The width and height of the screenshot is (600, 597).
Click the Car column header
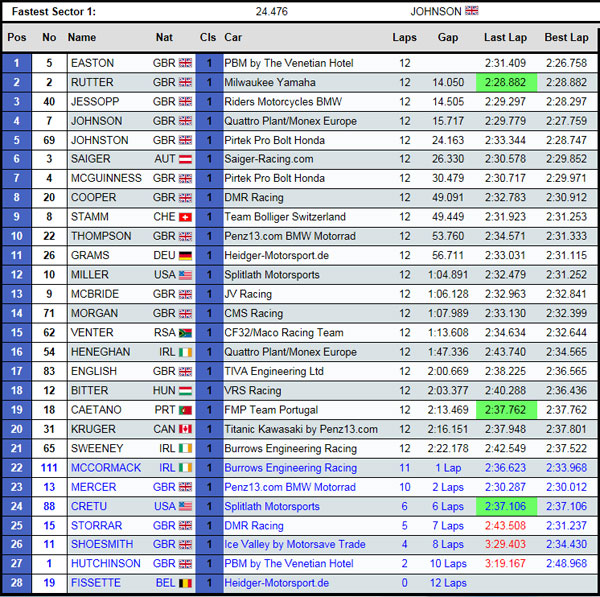point(233,38)
